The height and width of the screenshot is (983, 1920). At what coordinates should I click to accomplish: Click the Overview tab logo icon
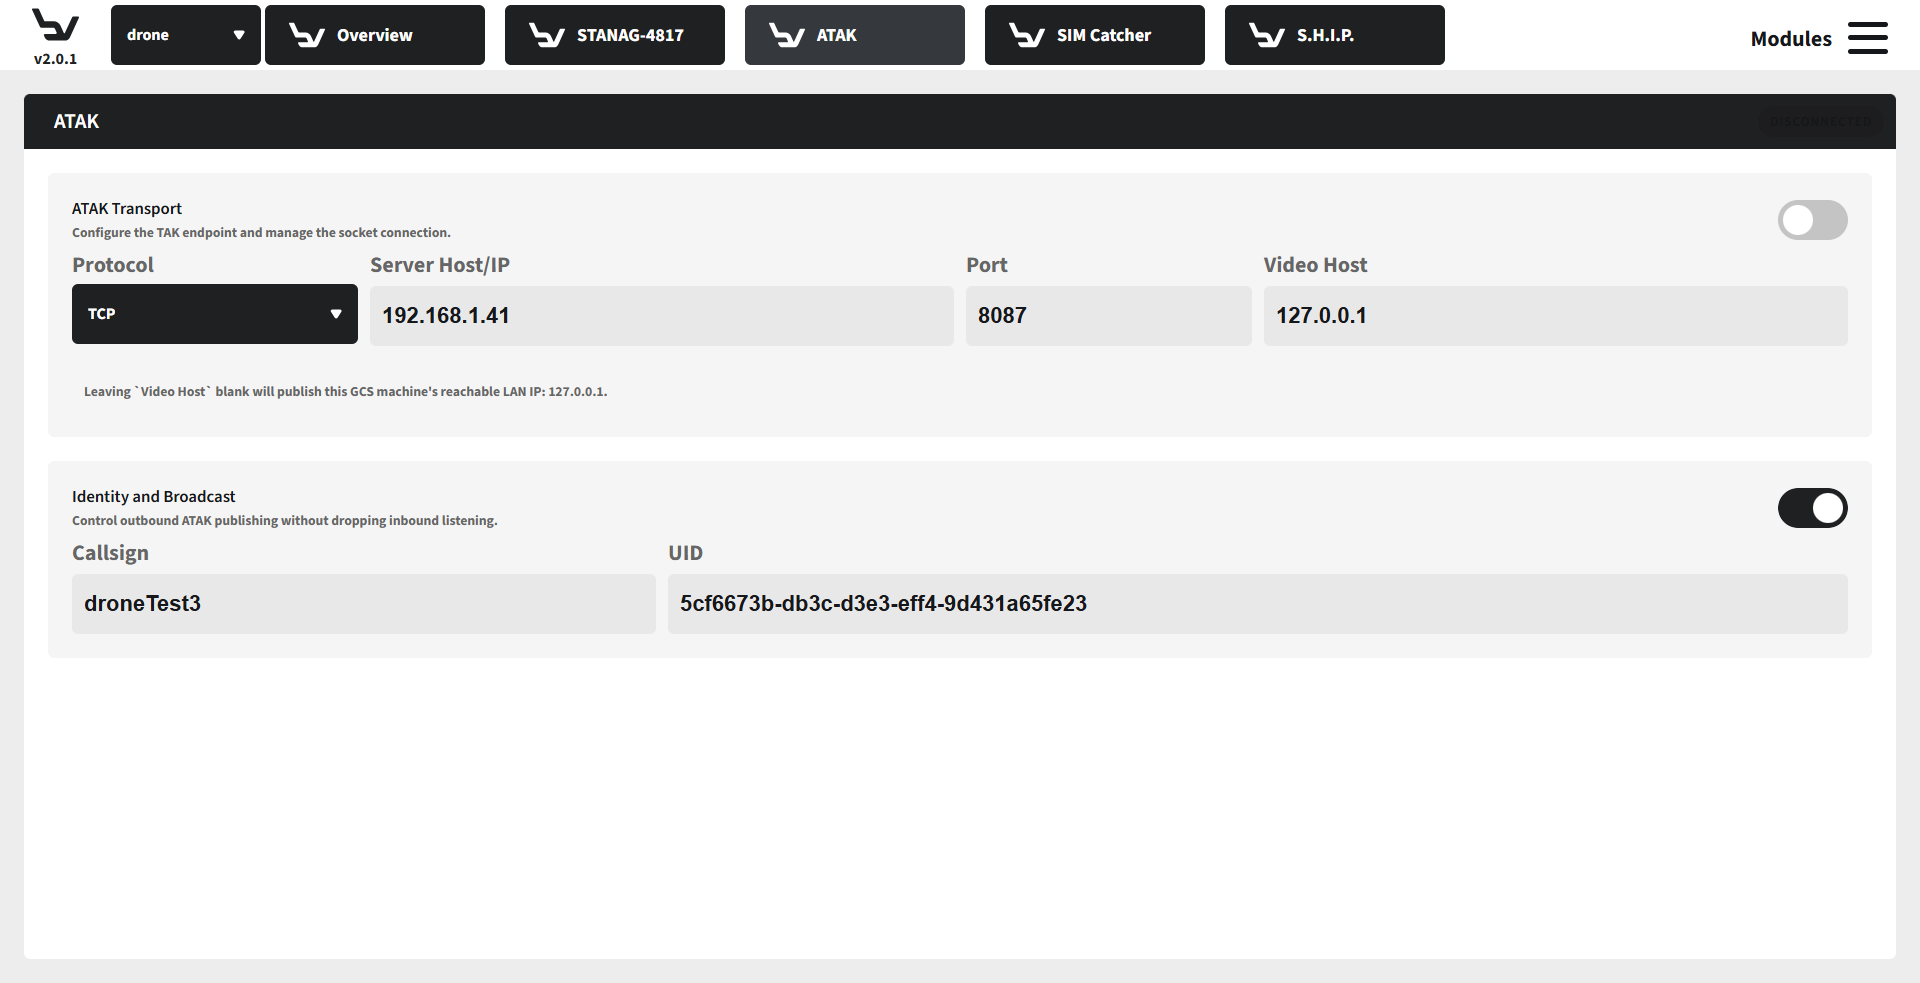[x=306, y=36]
